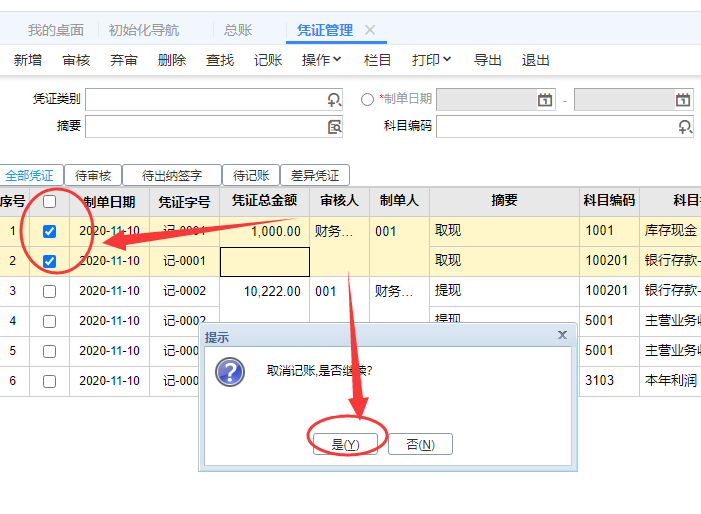Select the 制单日期 radio button
Viewport: 701px width, 514px height.
(x=367, y=99)
